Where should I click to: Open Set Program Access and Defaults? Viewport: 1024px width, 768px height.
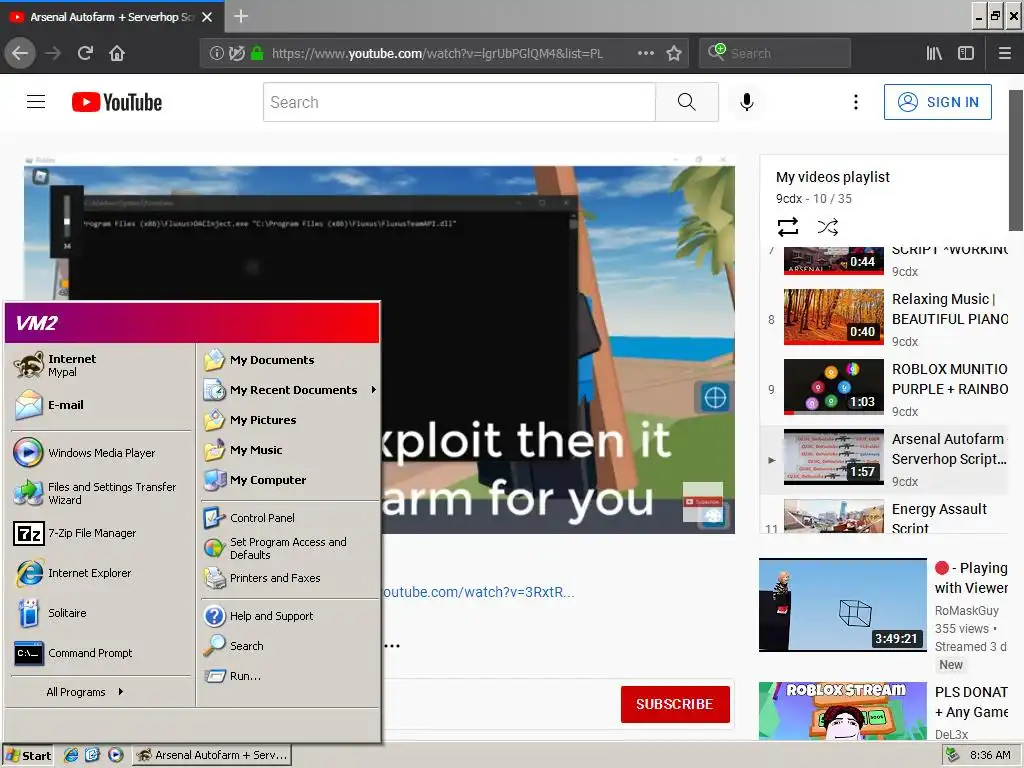tap(275, 548)
